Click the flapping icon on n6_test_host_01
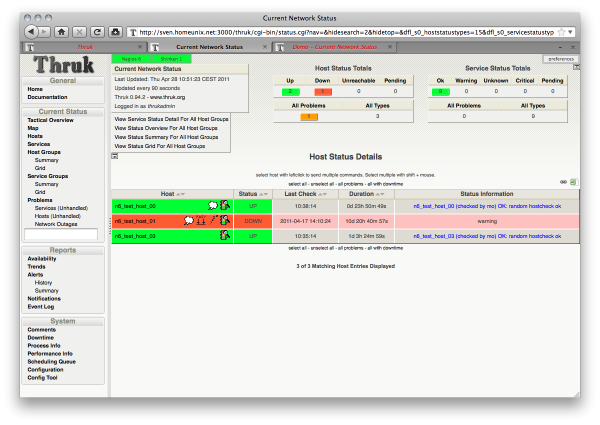Viewport: 600px width, 425px height. coord(213,220)
